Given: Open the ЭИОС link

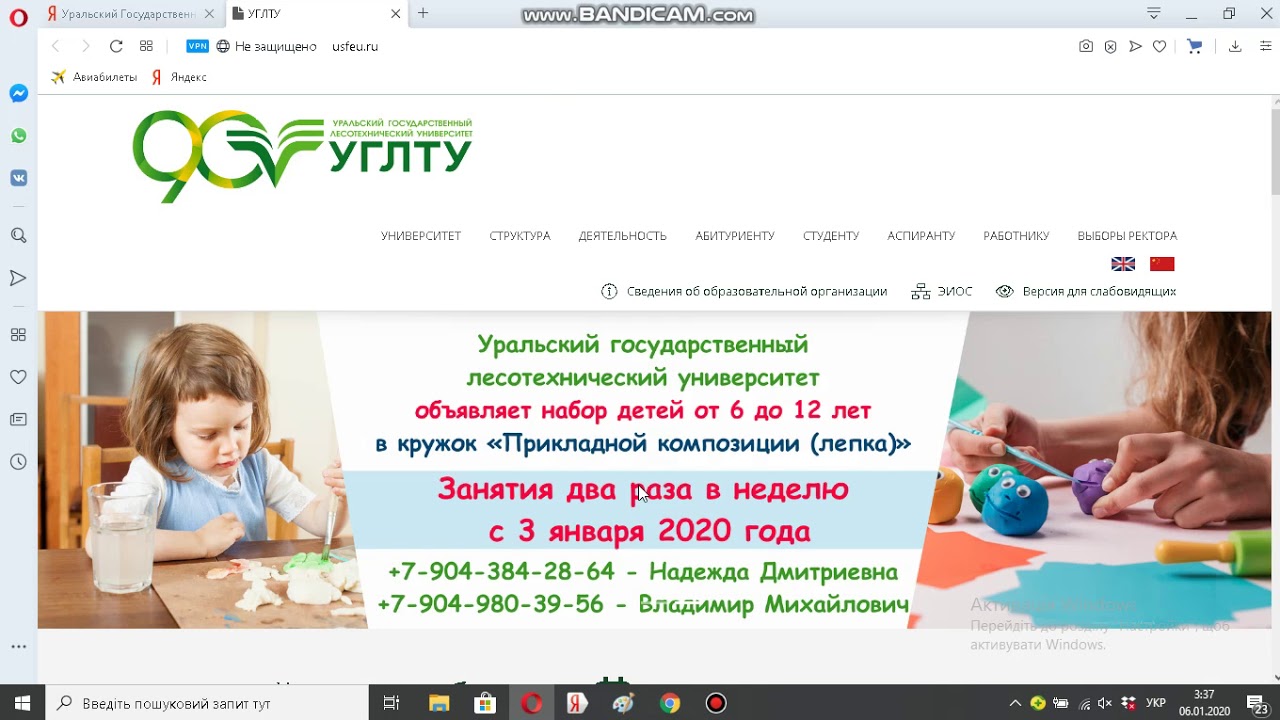Looking at the screenshot, I should pos(942,291).
